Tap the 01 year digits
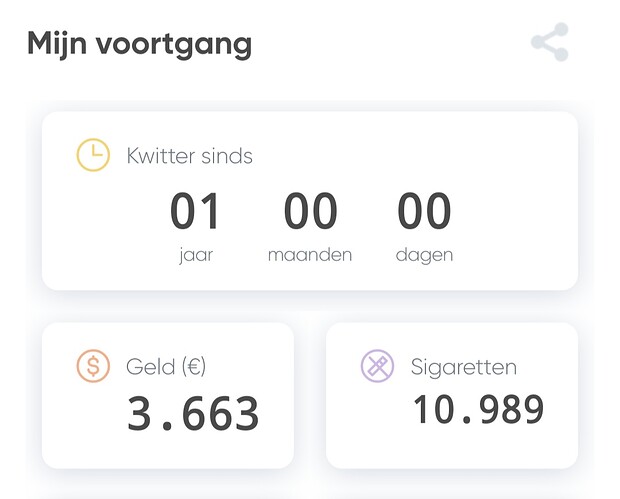 [195, 210]
